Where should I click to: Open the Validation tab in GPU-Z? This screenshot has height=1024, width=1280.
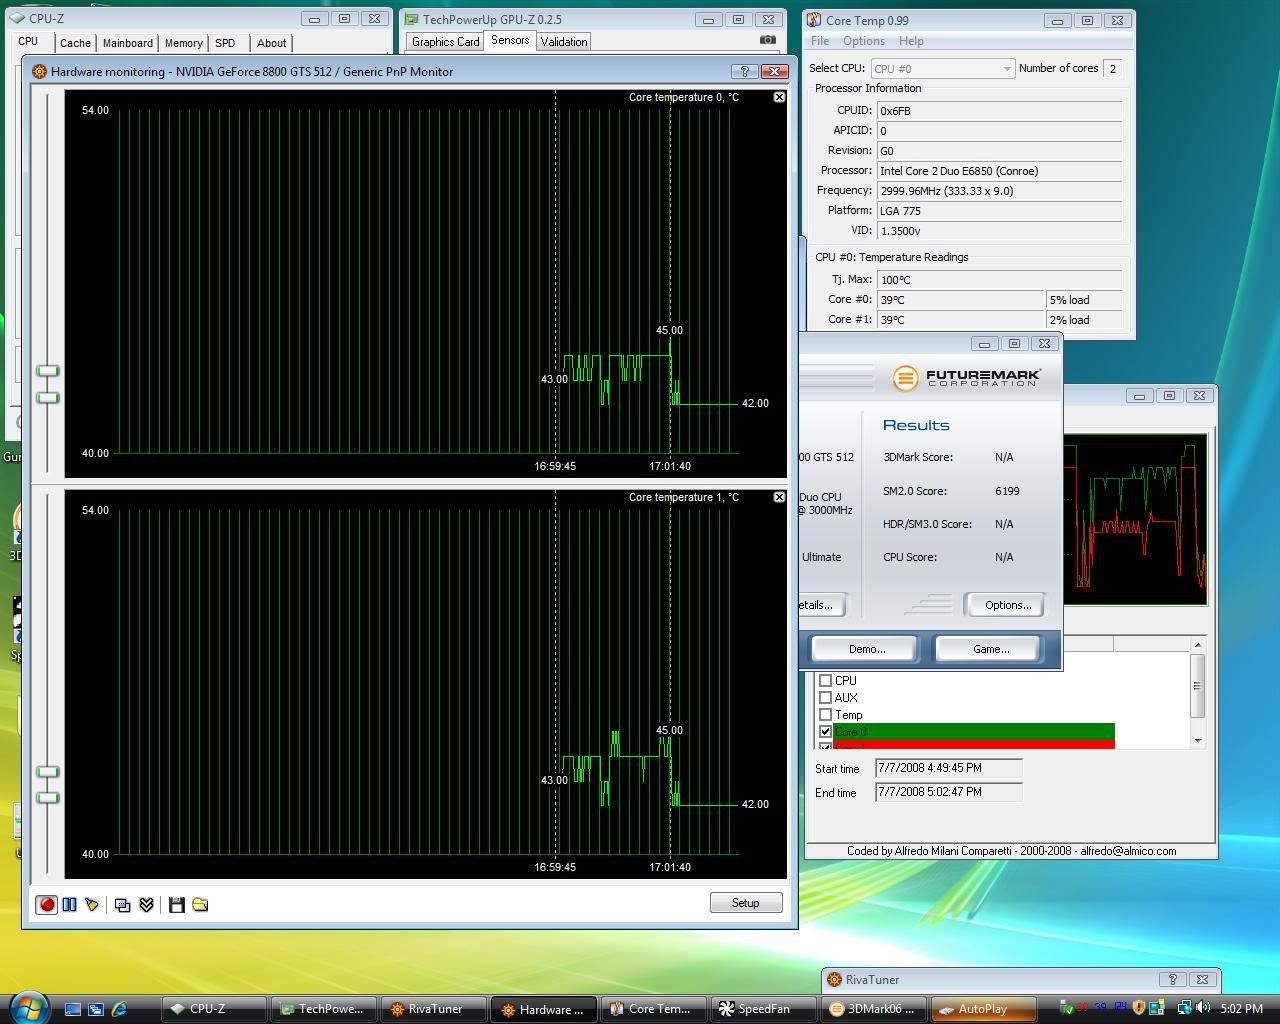coord(564,42)
